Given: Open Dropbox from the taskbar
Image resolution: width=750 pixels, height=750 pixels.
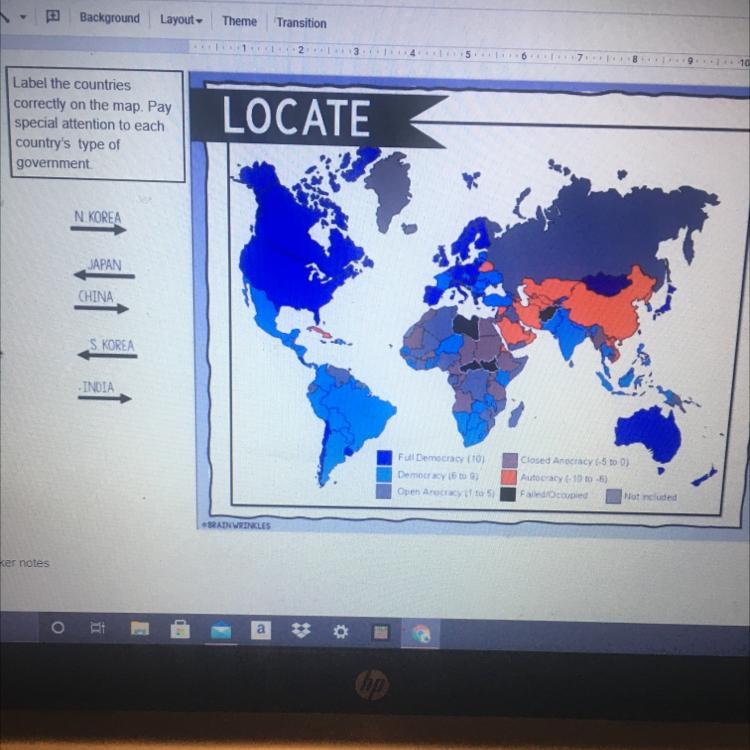Looking at the screenshot, I should (x=301, y=630).
